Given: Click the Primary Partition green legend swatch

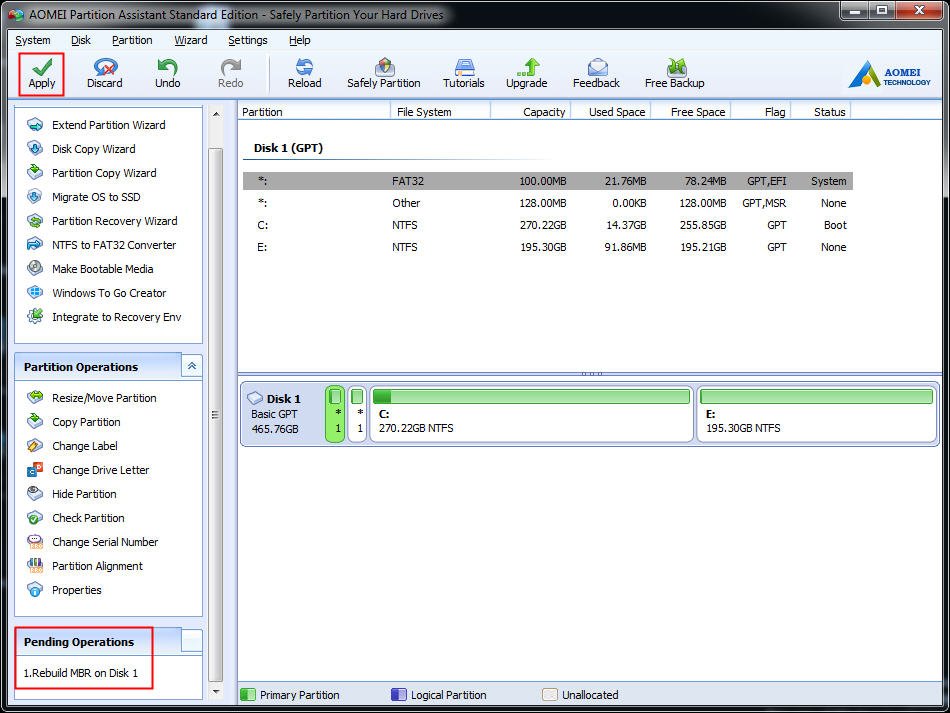Looking at the screenshot, I should click(x=248, y=694).
